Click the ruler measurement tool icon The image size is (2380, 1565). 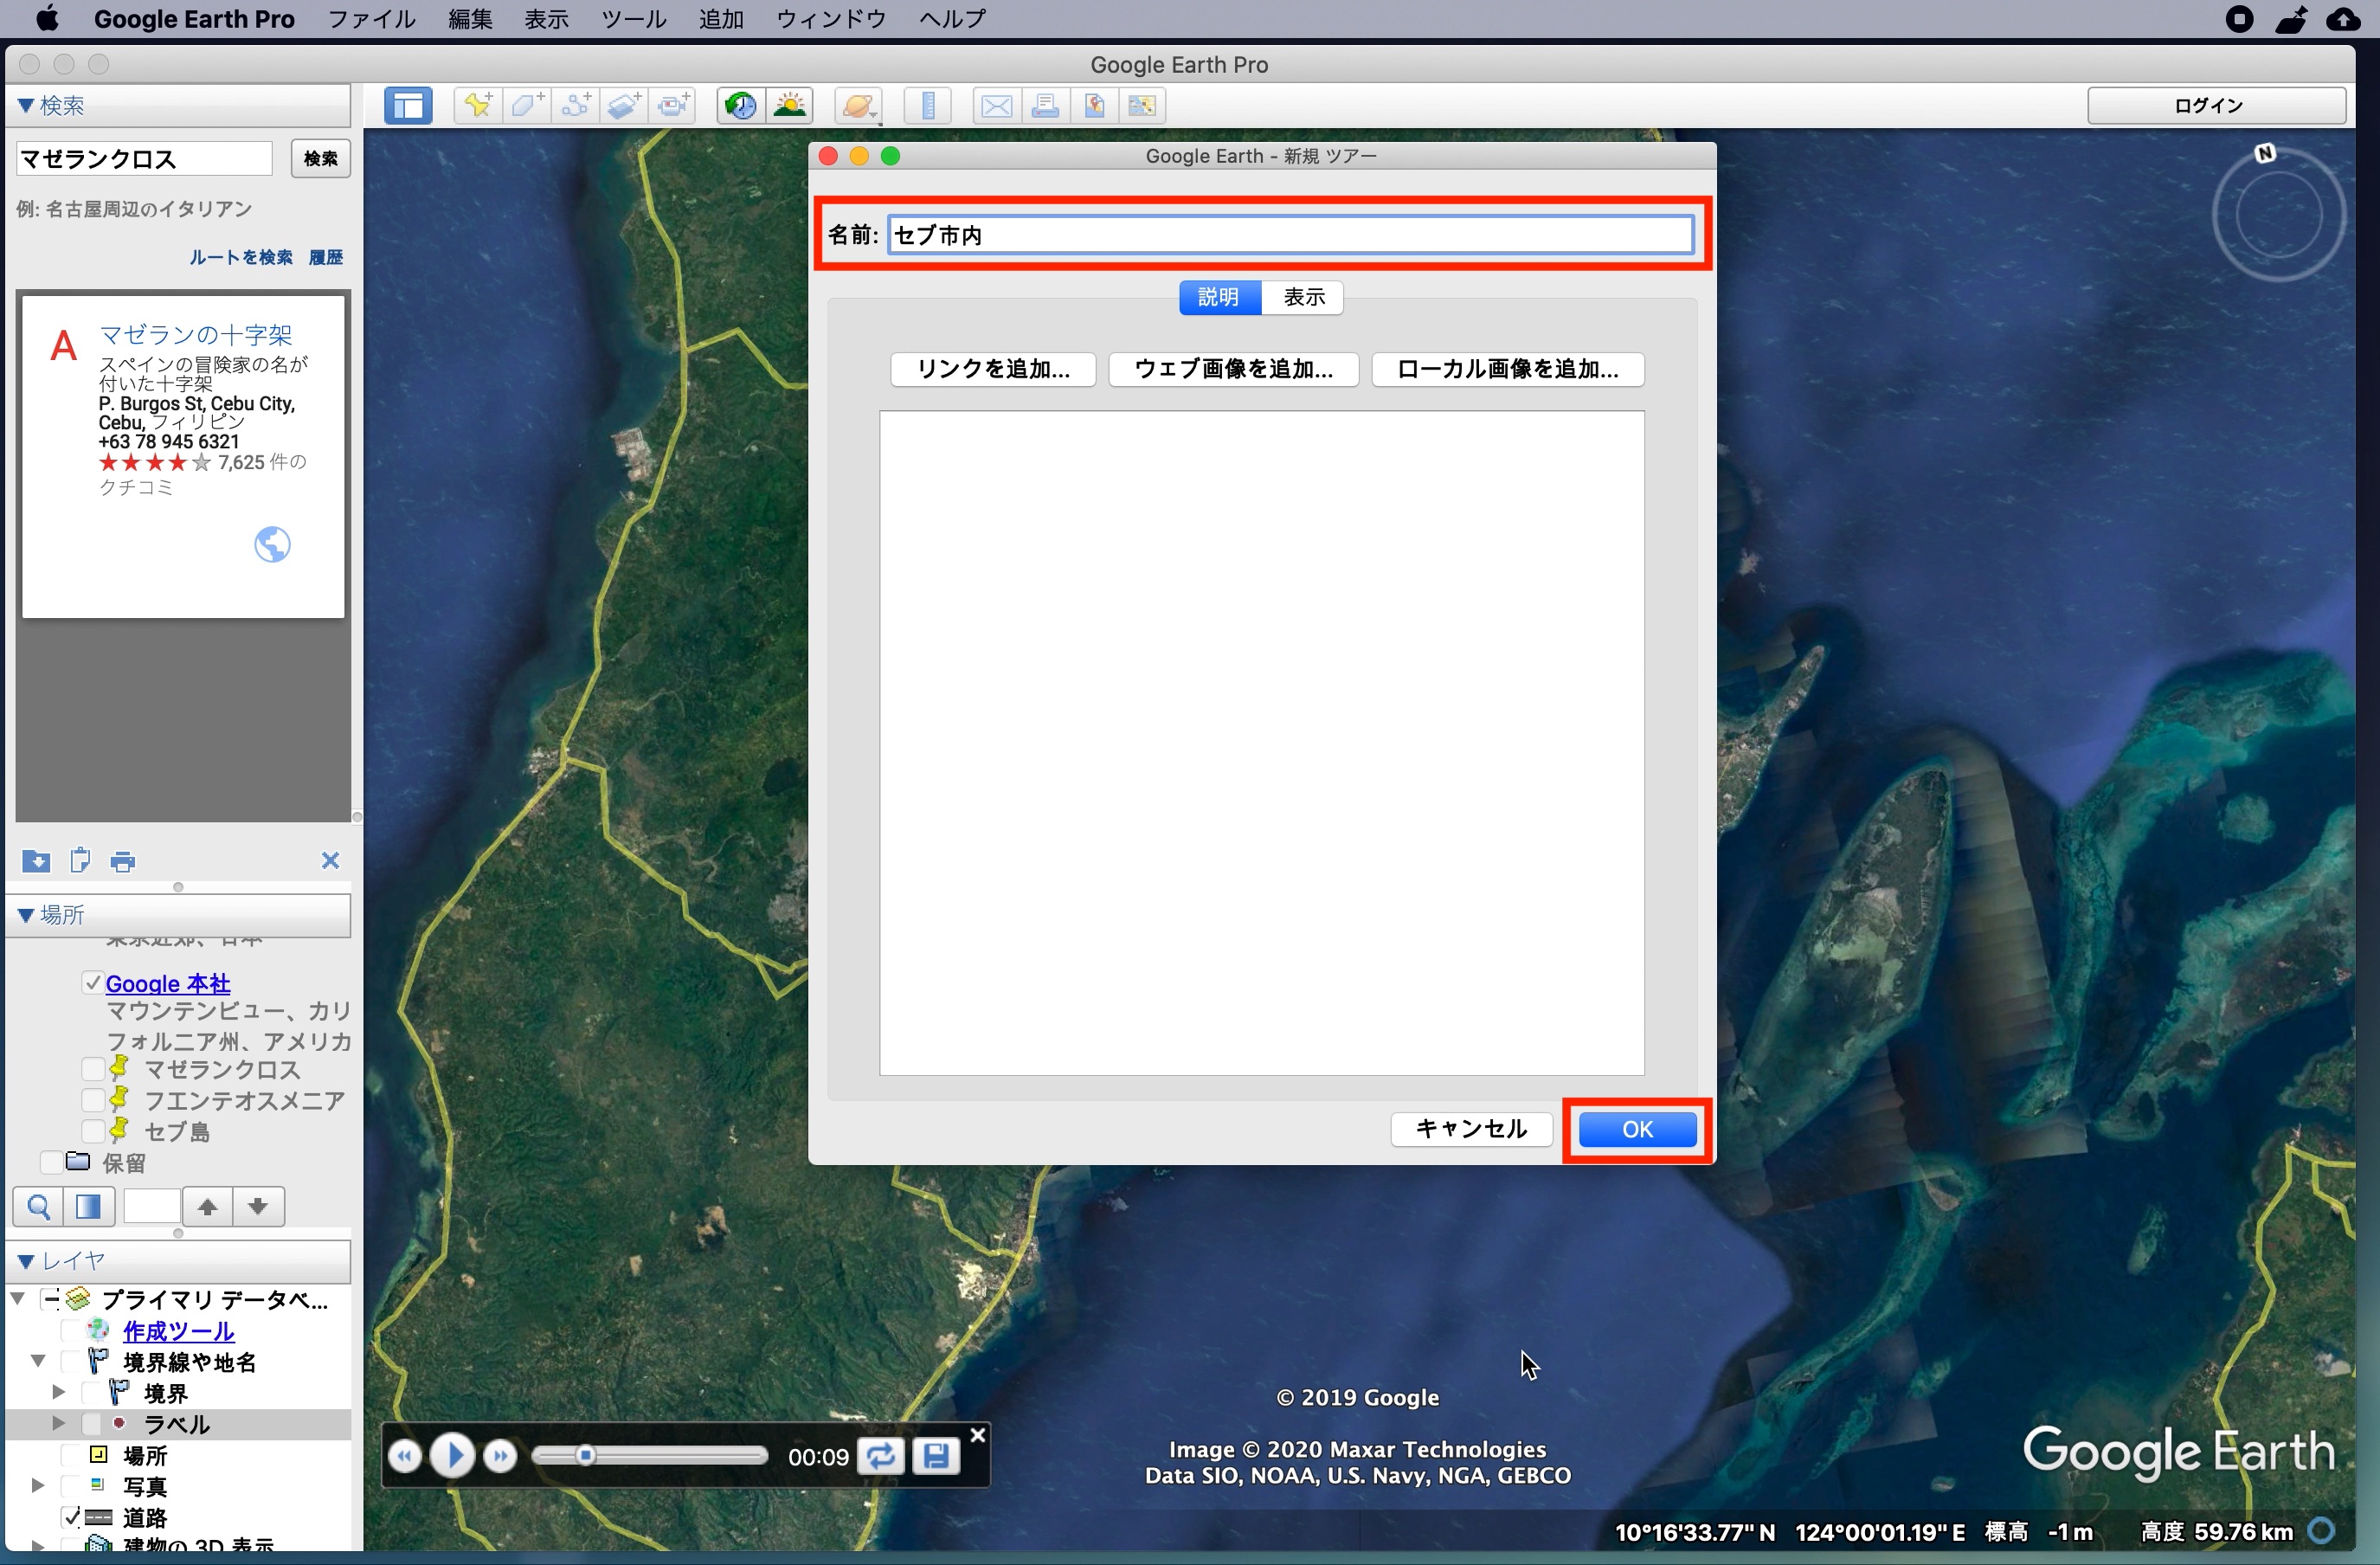pos(928,105)
